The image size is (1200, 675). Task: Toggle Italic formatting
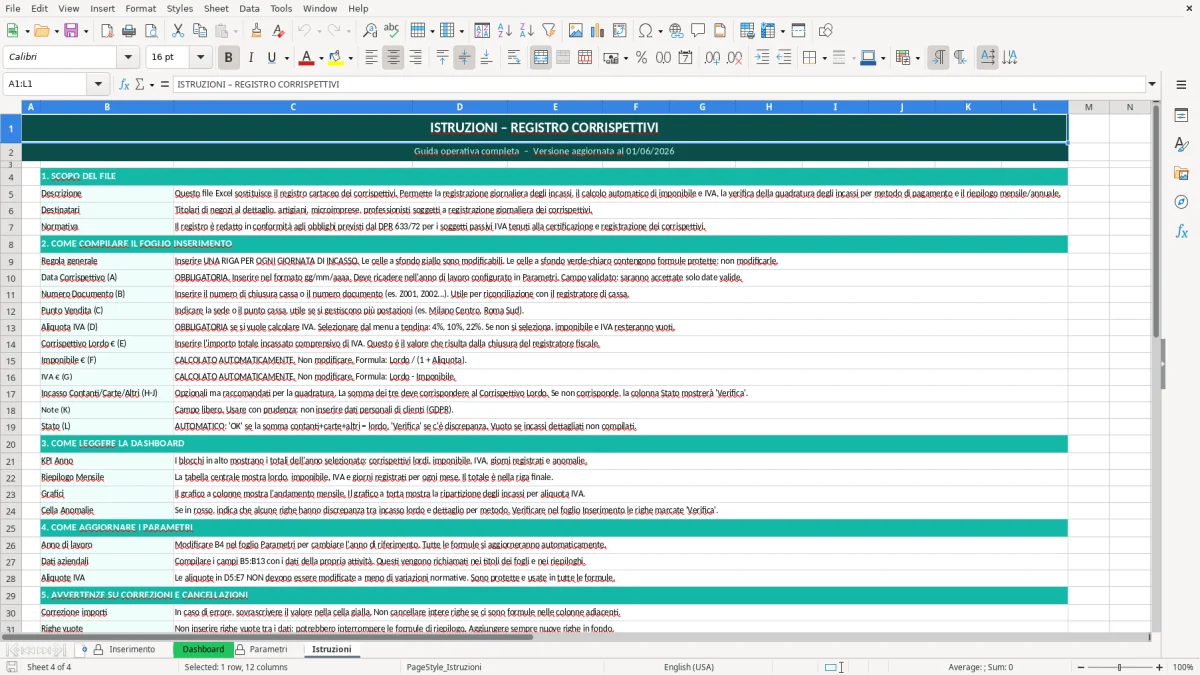tap(250, 58)
